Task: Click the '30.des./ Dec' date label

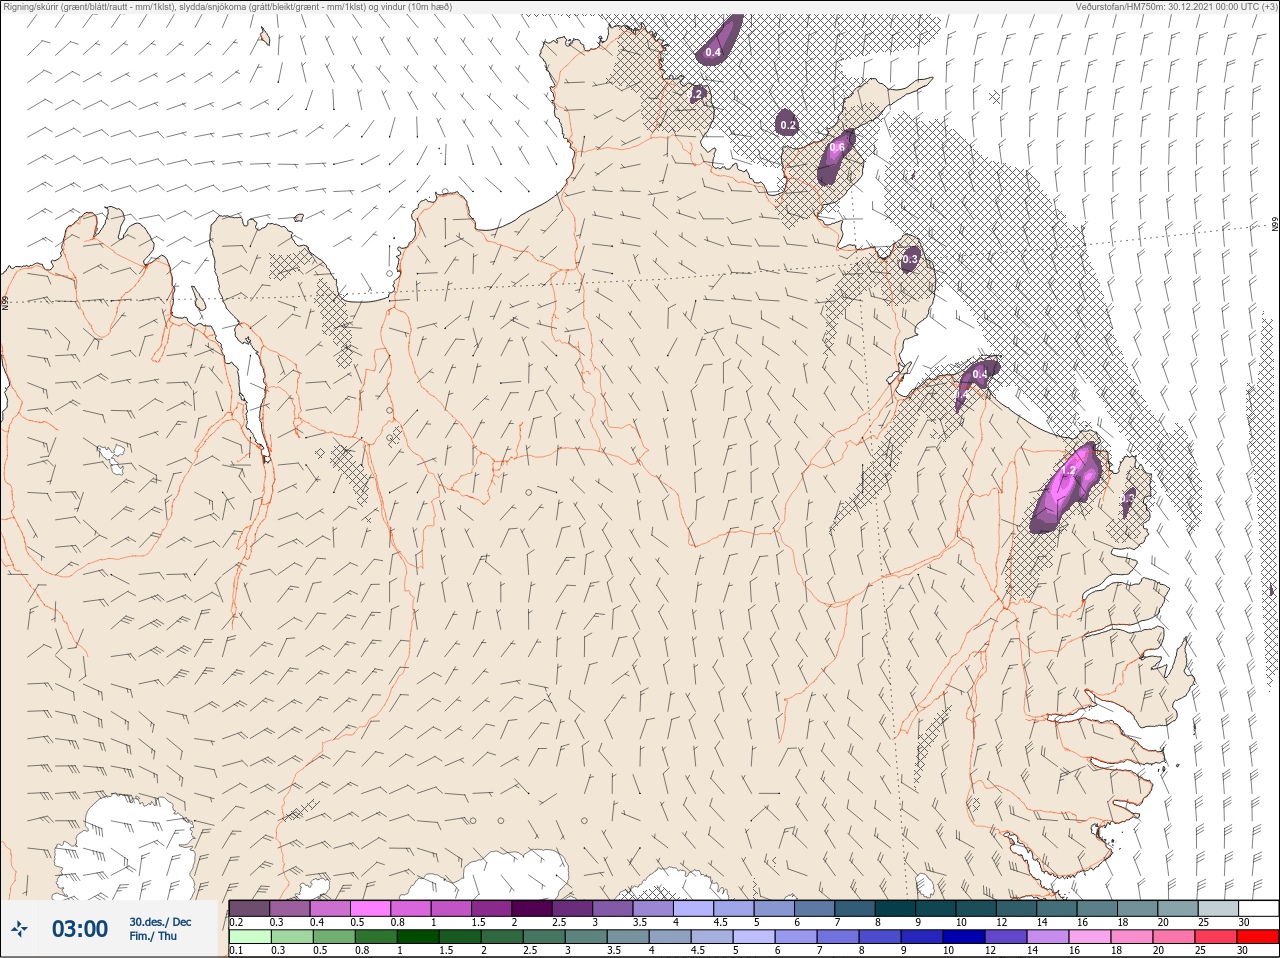Action: tap(160, 922)
